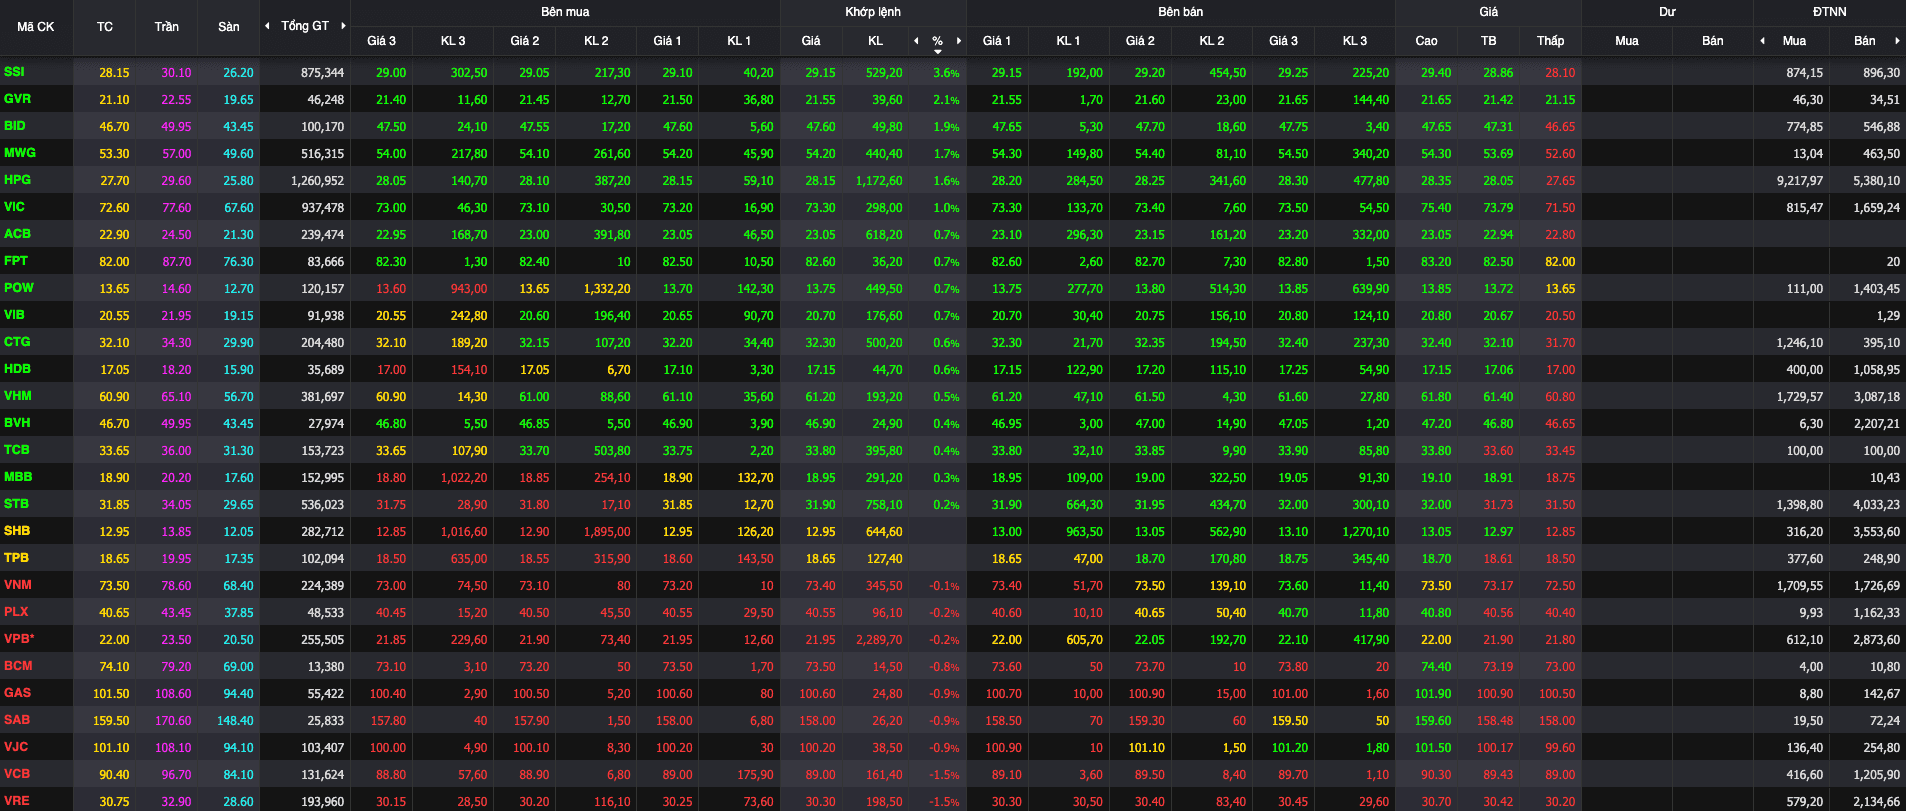The width and height of the screenshot is (1906, 811).
Task: Click the Bên mua group header
Action: coord(565,12)
